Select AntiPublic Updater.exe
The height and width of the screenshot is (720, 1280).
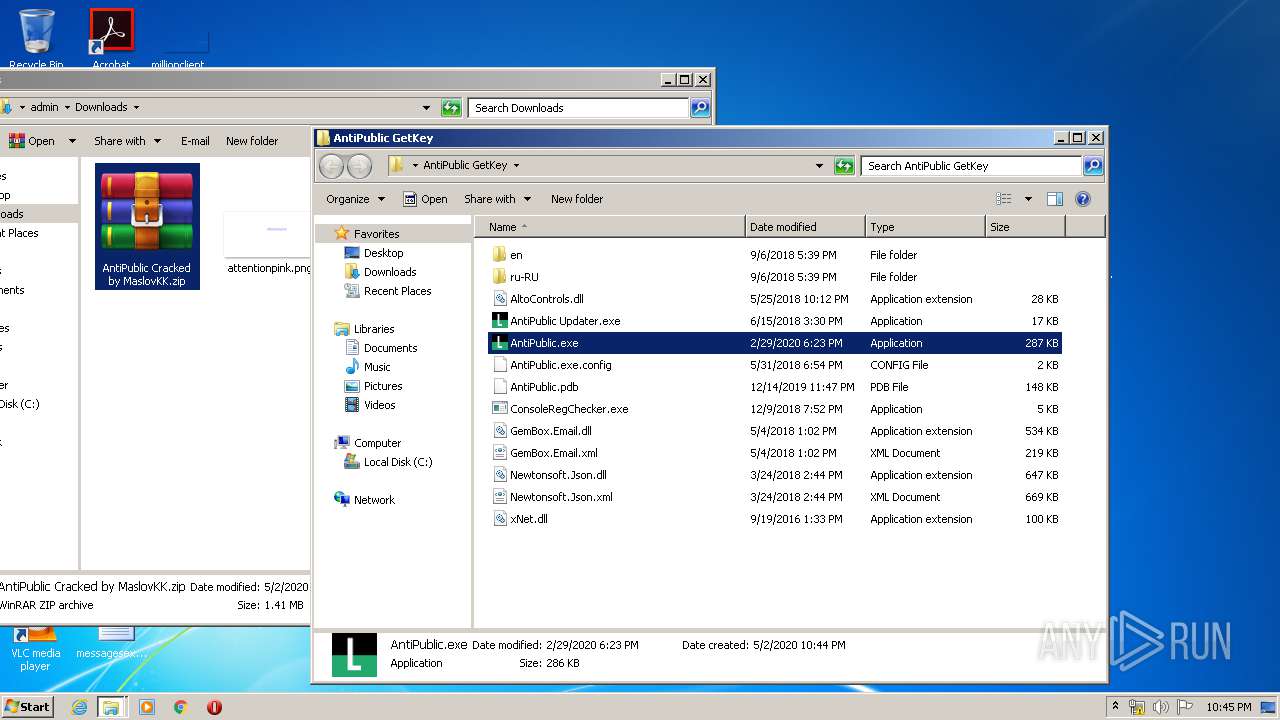(775, 321)
